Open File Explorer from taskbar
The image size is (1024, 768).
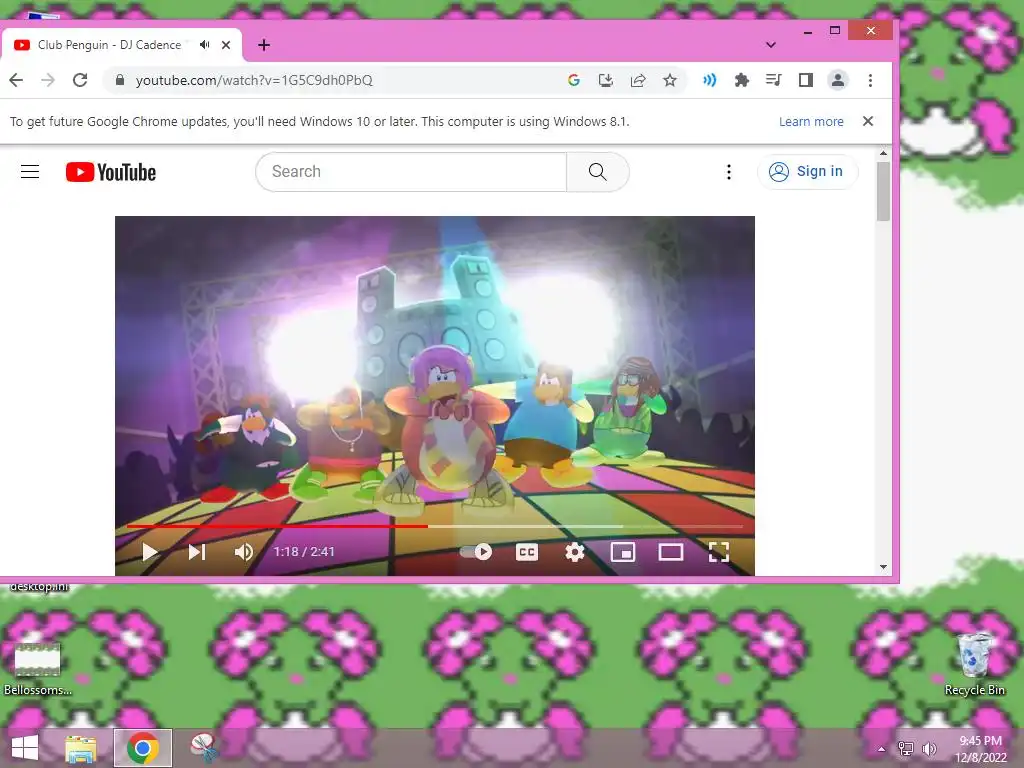[x=81, y=748]
